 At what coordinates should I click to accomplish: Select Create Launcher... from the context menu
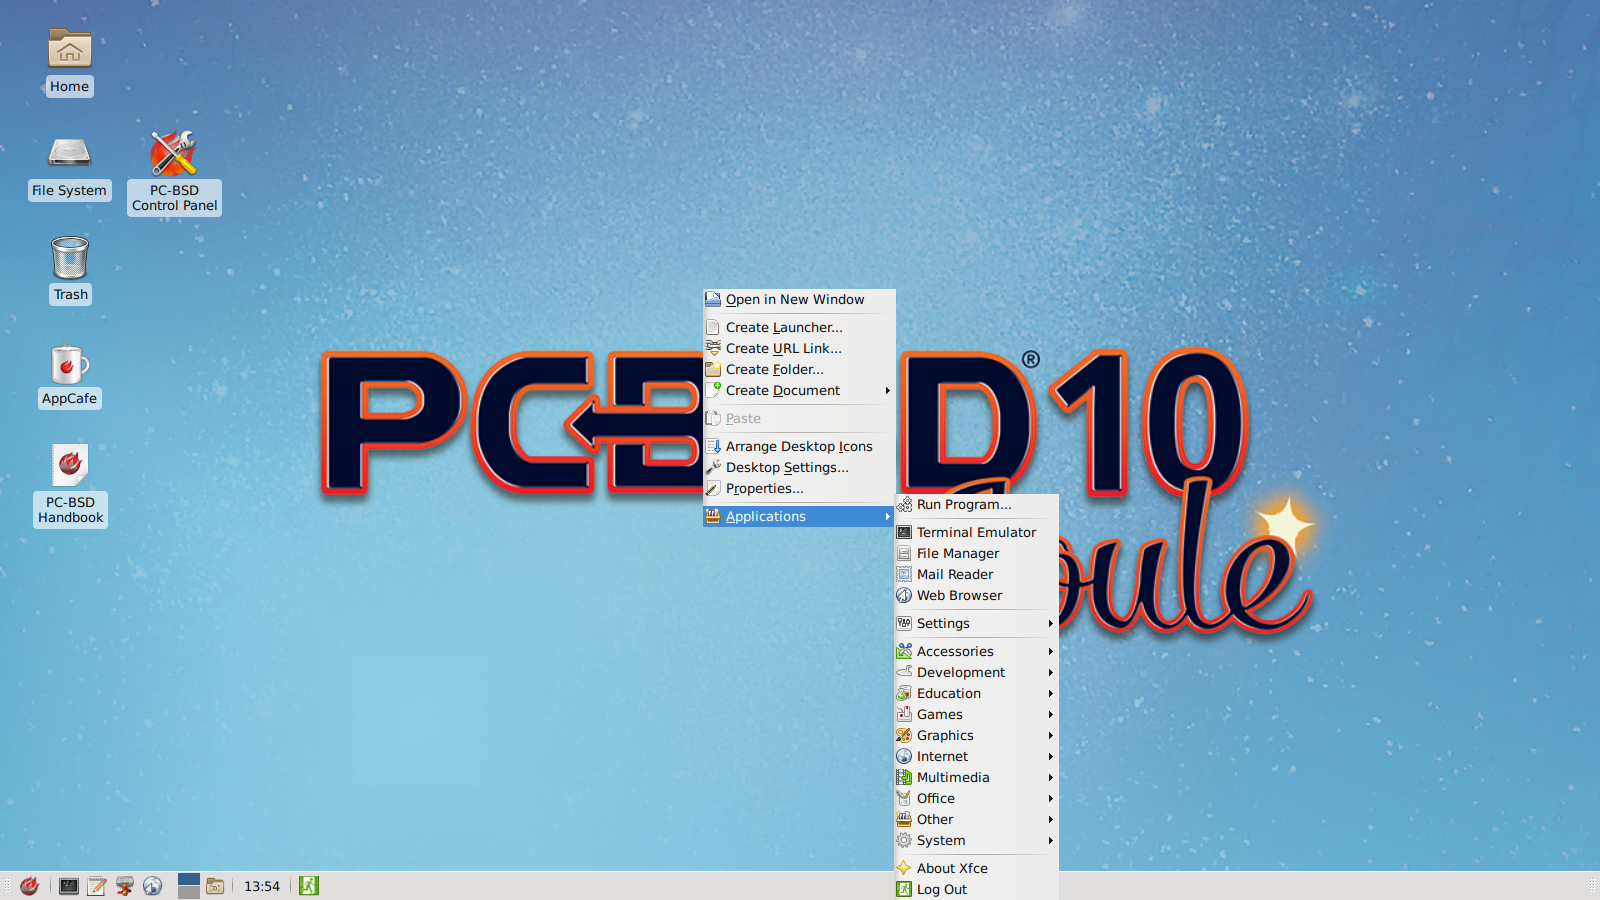pos(799,327)
